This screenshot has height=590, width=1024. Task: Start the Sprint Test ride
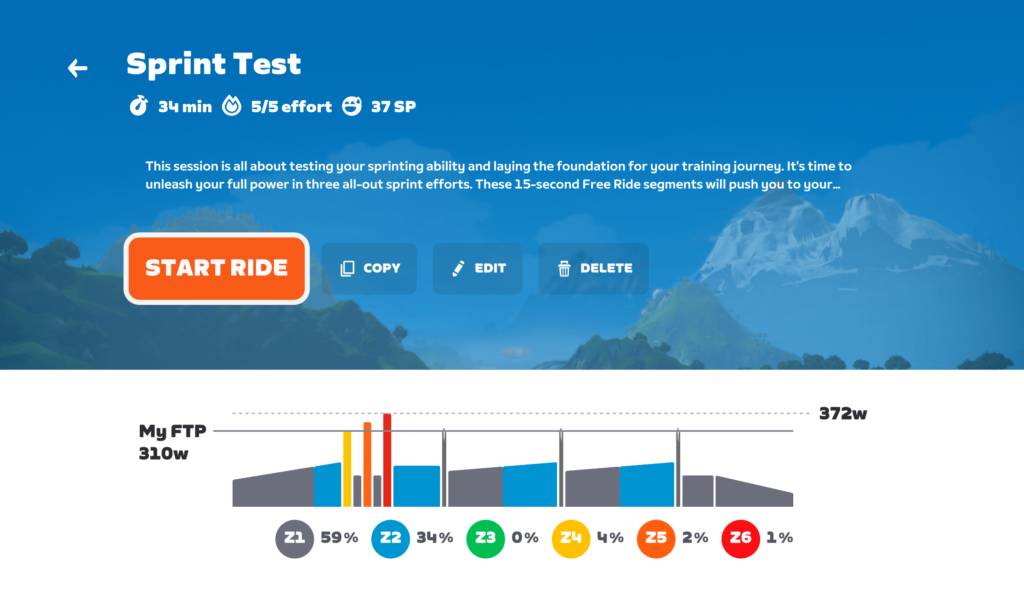pyautogui.click(x=217, y=268)
